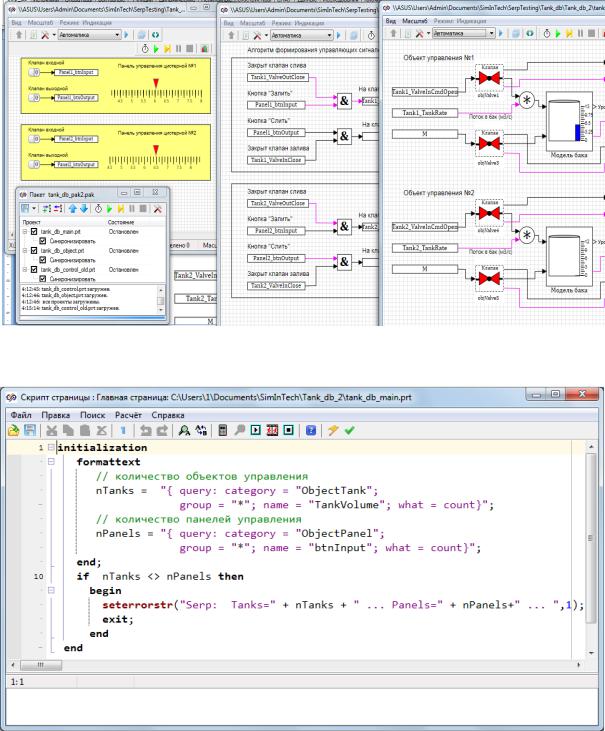605x731 pixels.
Task: Open the save dropdown arrow in the package toolbar
Action: tap(34, 209)
